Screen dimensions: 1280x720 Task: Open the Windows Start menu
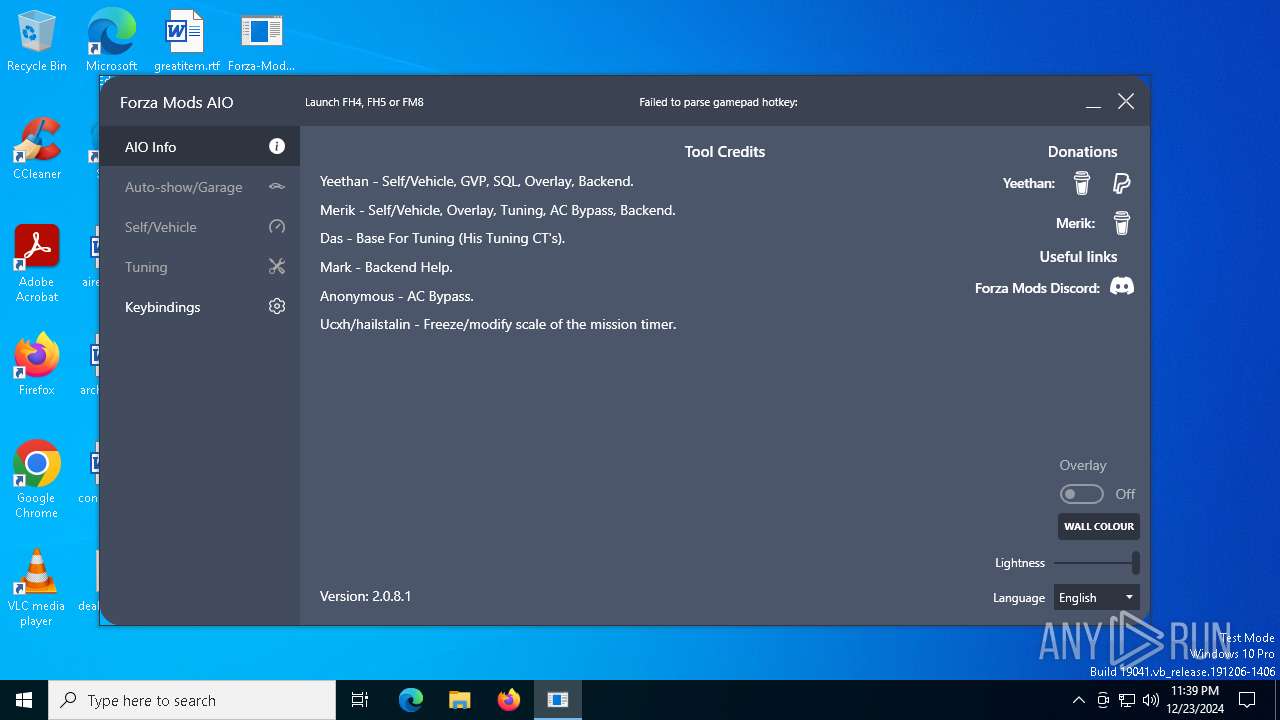point(24,700)
